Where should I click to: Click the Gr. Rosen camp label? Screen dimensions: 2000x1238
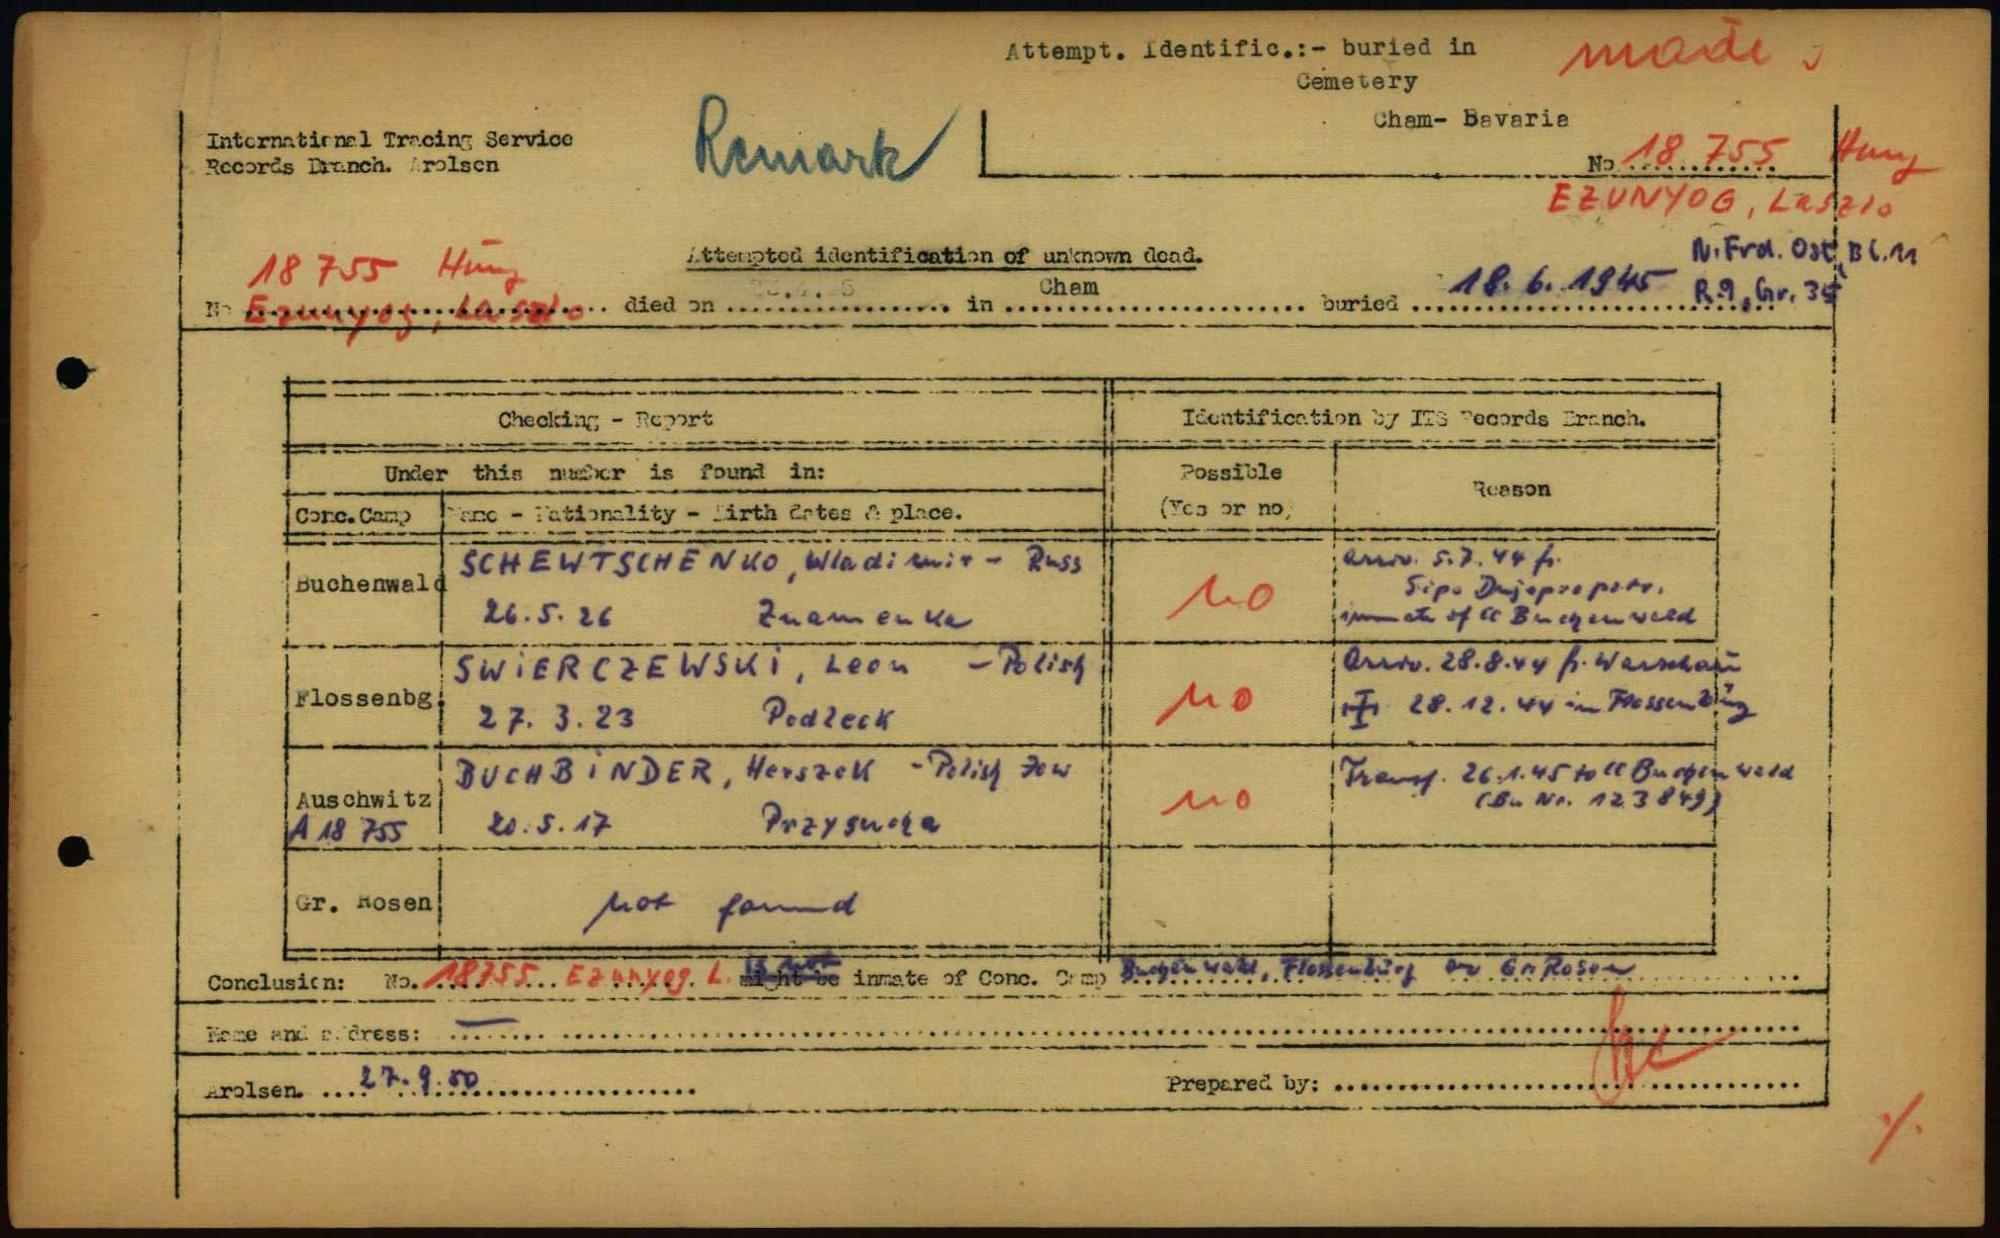(x=364, y=902)
